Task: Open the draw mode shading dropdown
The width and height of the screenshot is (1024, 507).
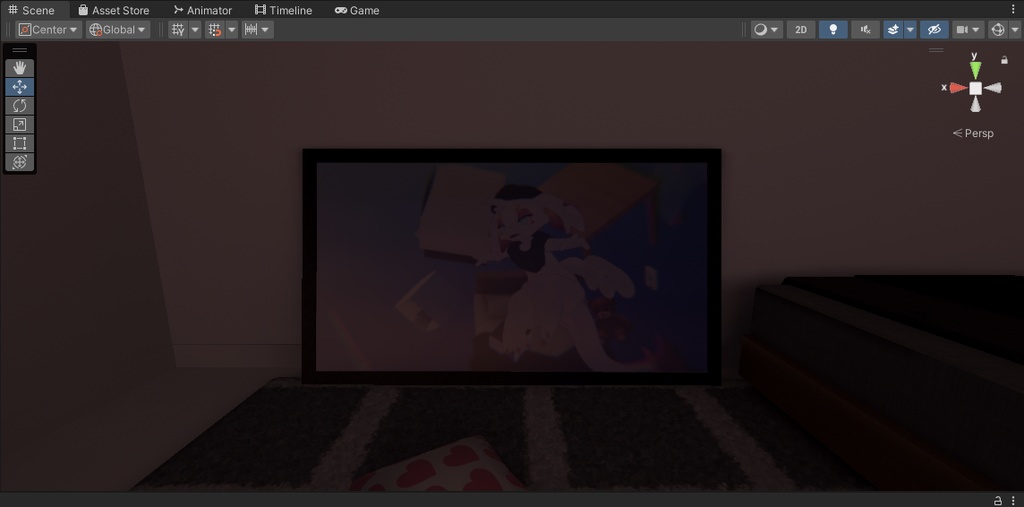Action: [x=767, y=29]
